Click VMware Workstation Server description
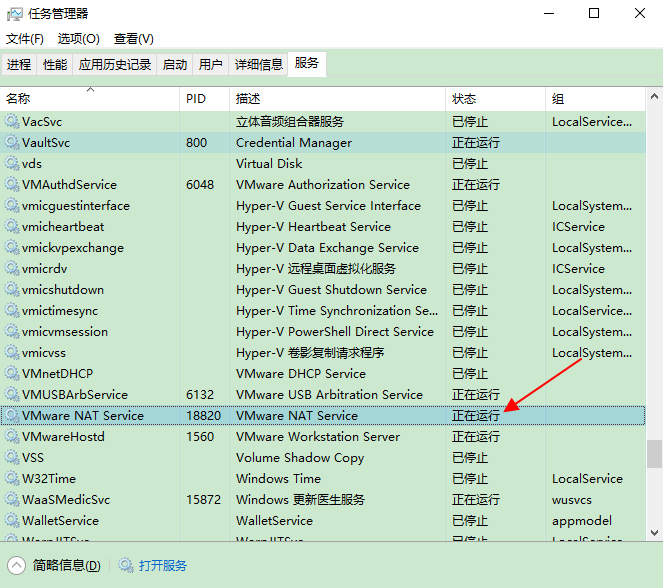 (x=318, y=437)
